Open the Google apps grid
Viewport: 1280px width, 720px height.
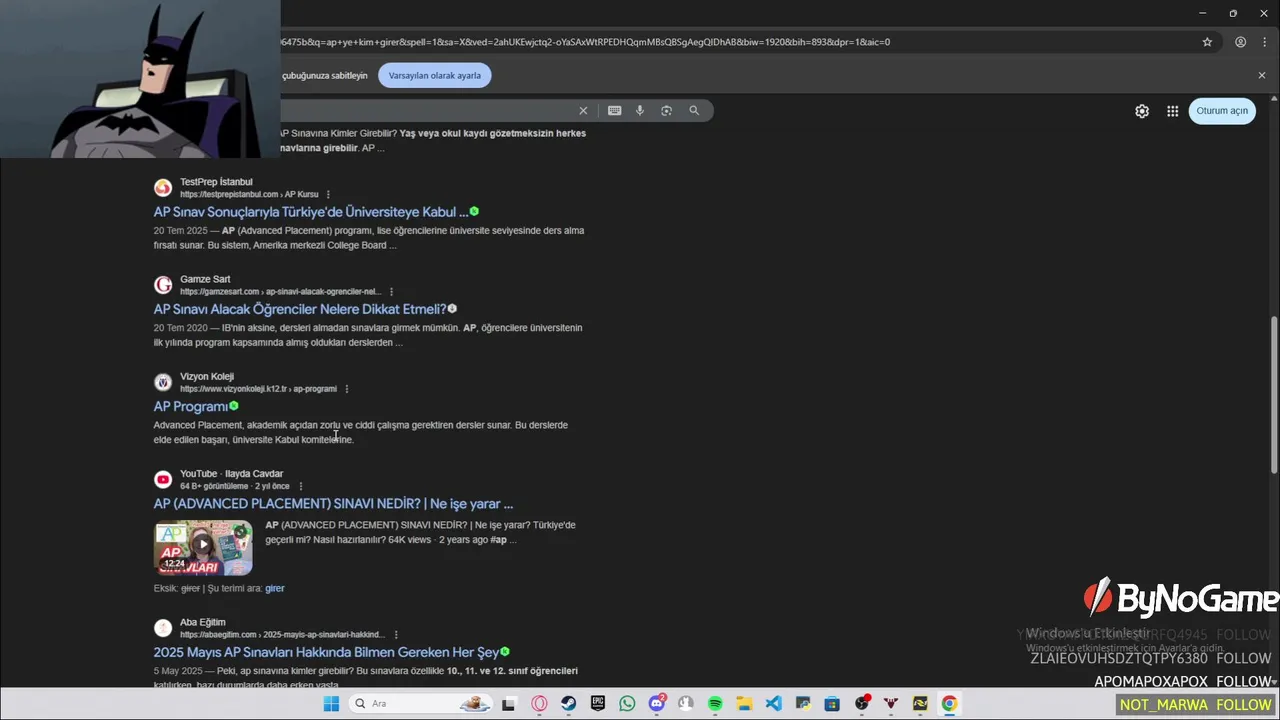point(1172,111)
